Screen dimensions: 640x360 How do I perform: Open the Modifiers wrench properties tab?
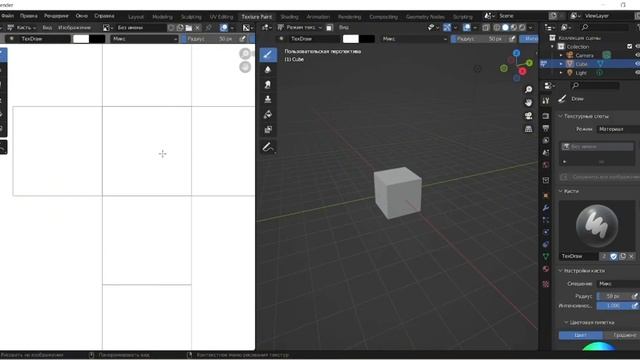point(546,208)
